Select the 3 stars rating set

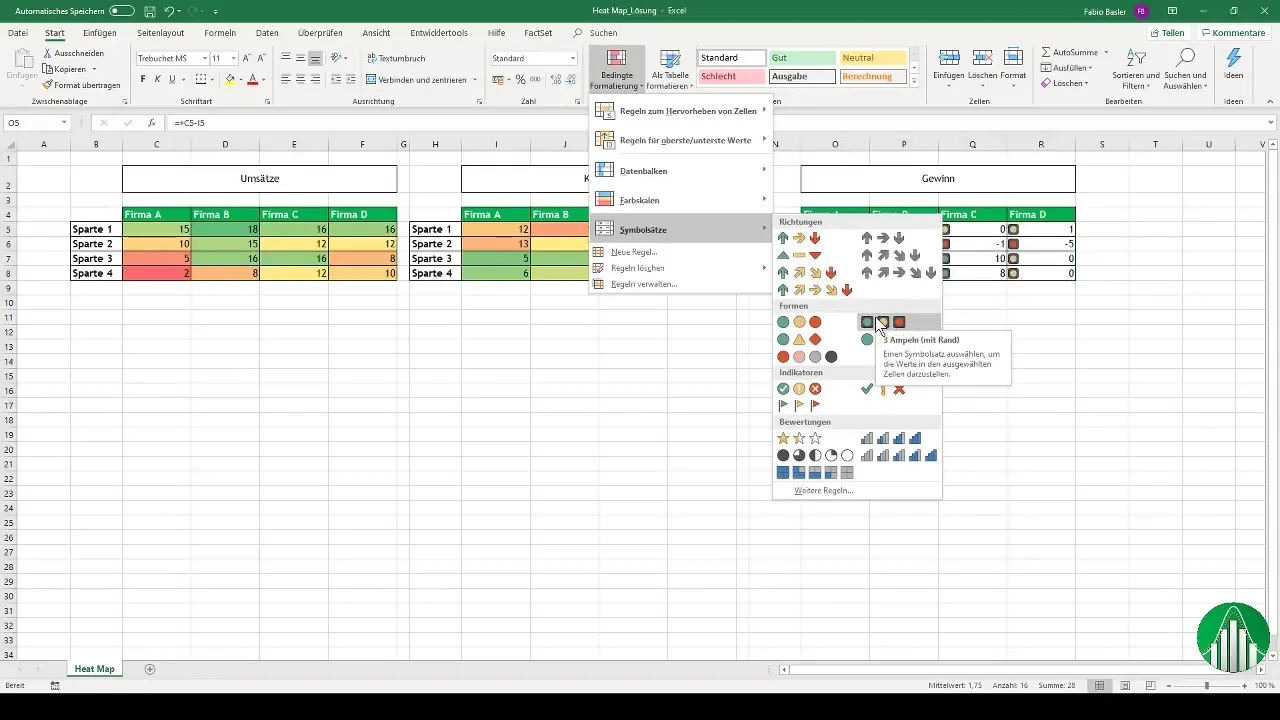799,438
